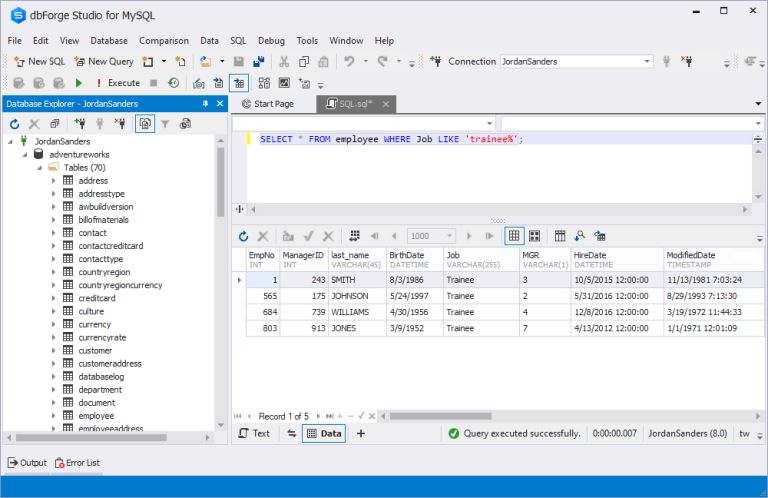The width and height of the screenshot is (768, 498).
Task: Open the Database menu
Action: coord(108,40)
